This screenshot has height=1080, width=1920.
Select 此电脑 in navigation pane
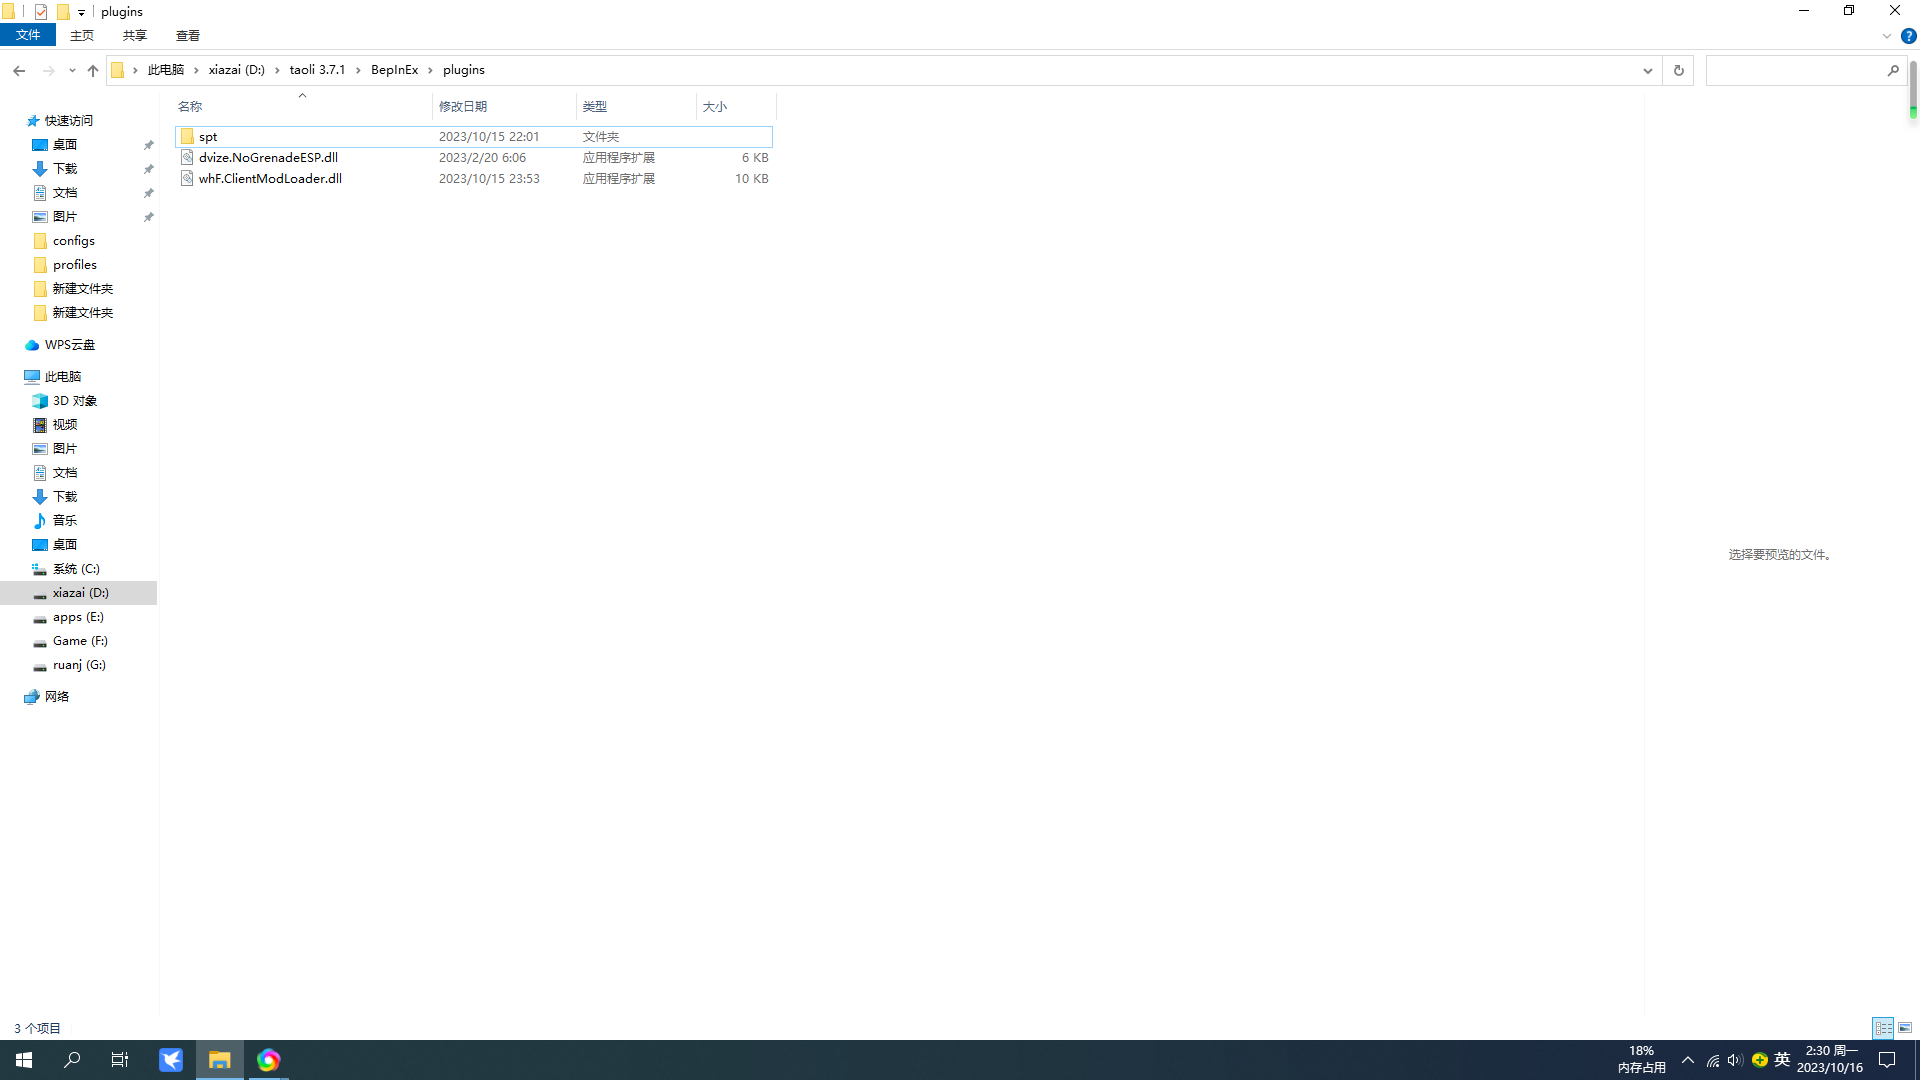click(62, 376)
